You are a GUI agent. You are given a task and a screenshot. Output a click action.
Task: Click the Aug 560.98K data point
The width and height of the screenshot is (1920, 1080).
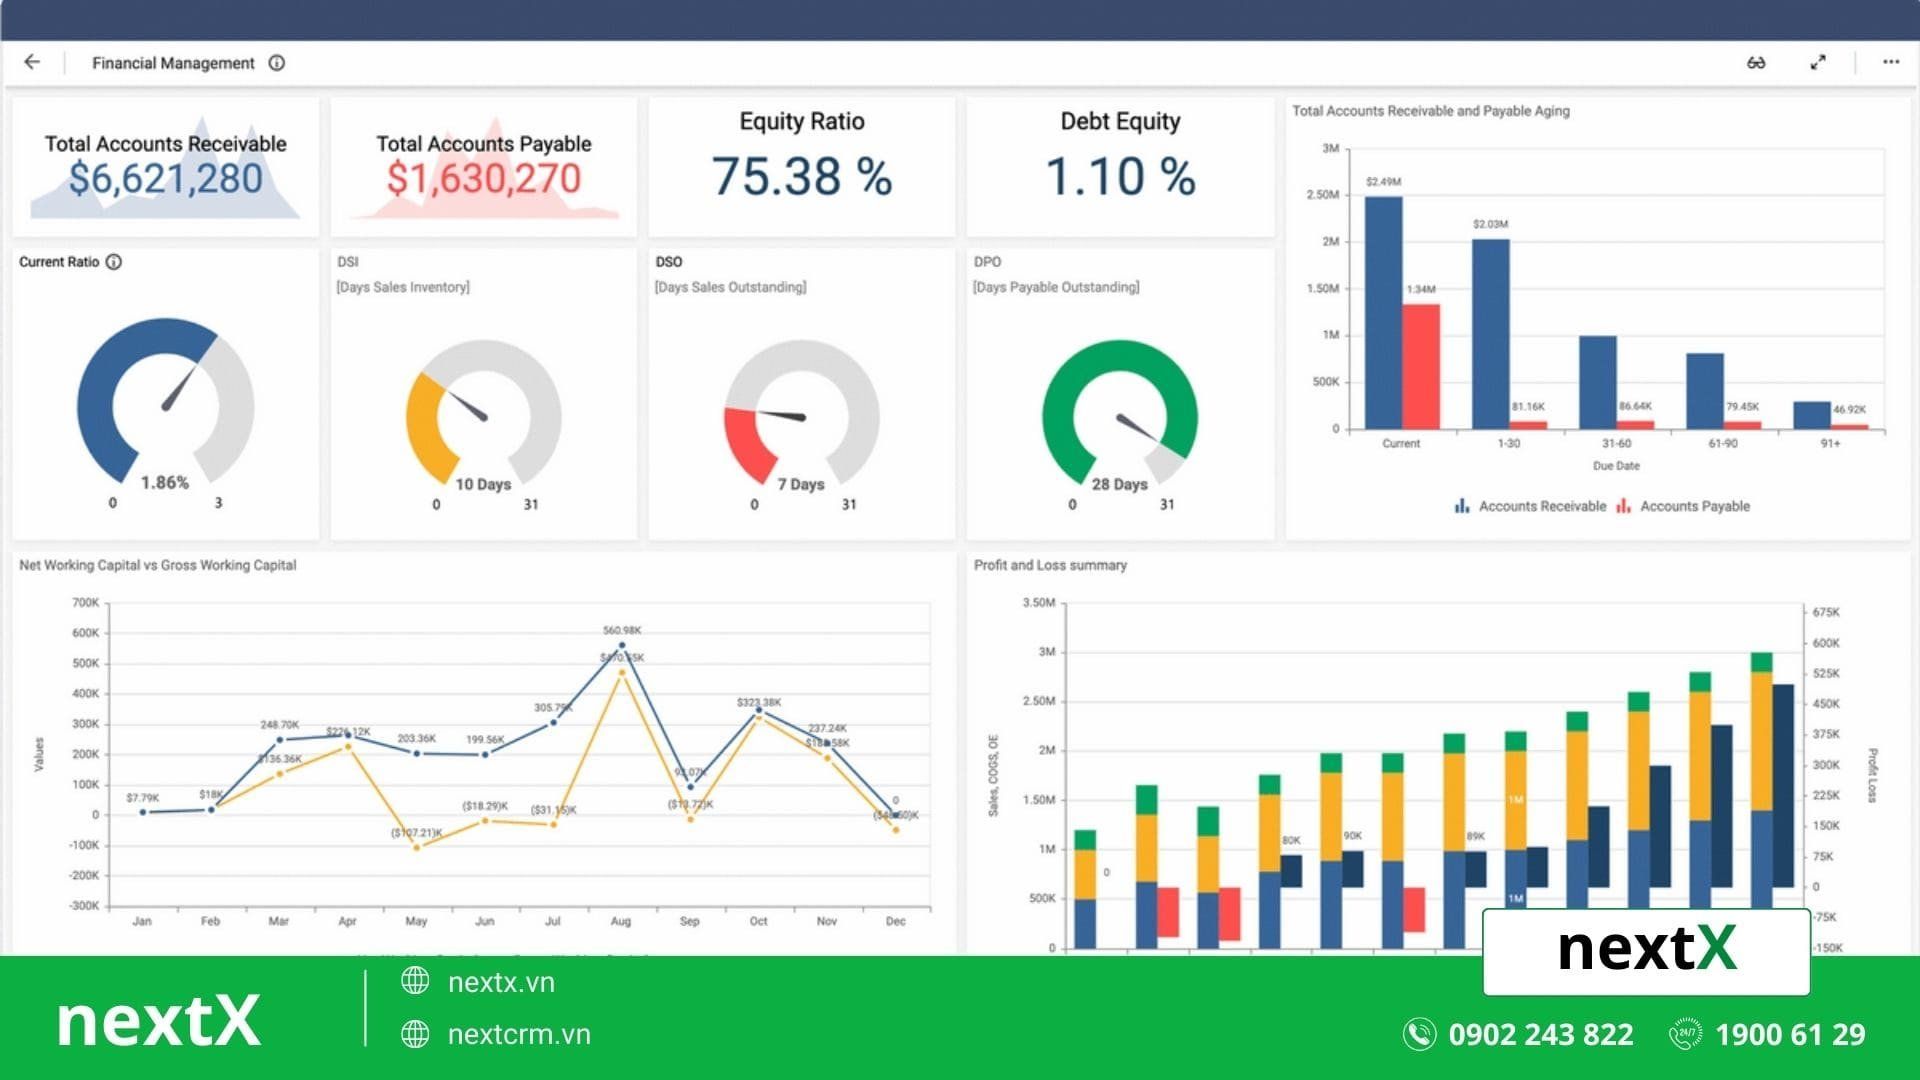[x=621, y=647]
